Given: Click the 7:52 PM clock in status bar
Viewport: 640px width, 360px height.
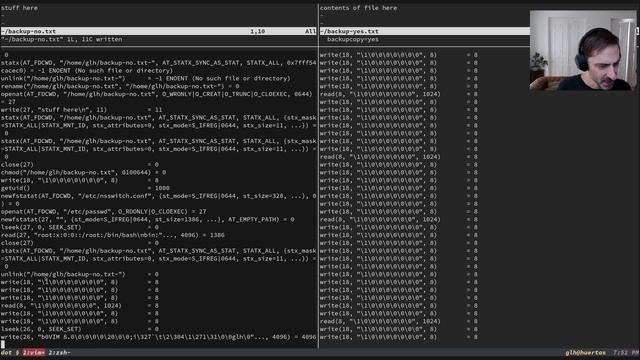Looking at the screenshot, I should tap(626, 353).
